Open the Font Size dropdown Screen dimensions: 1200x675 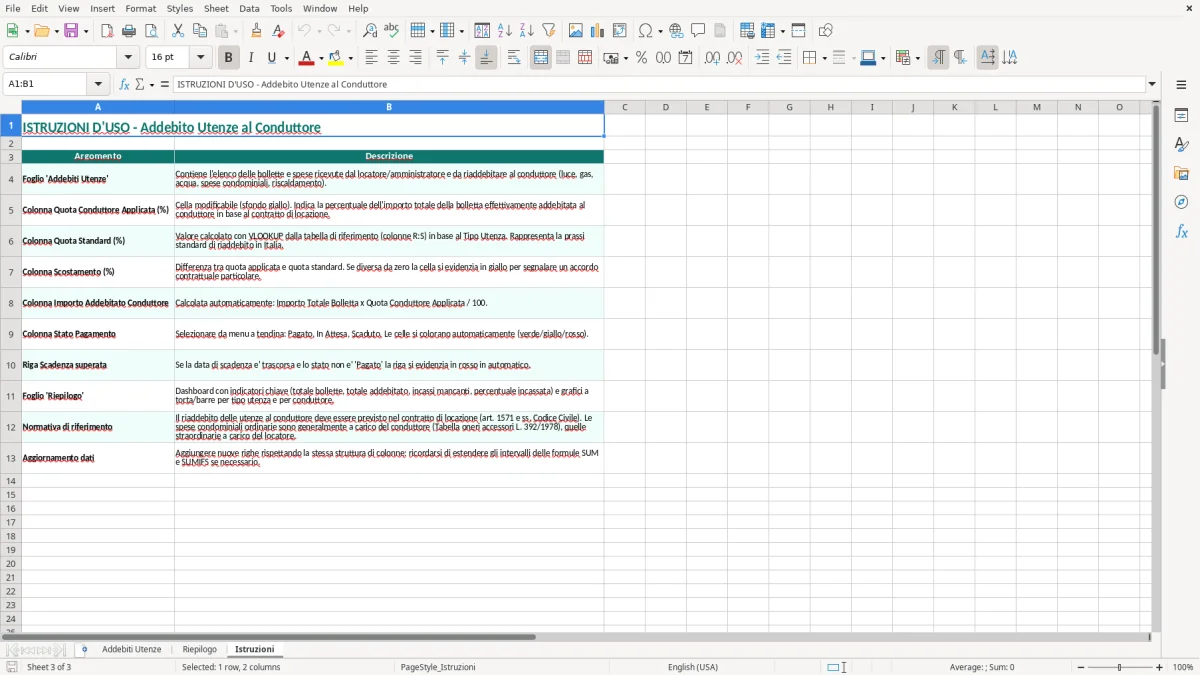[x=201, y=58]
